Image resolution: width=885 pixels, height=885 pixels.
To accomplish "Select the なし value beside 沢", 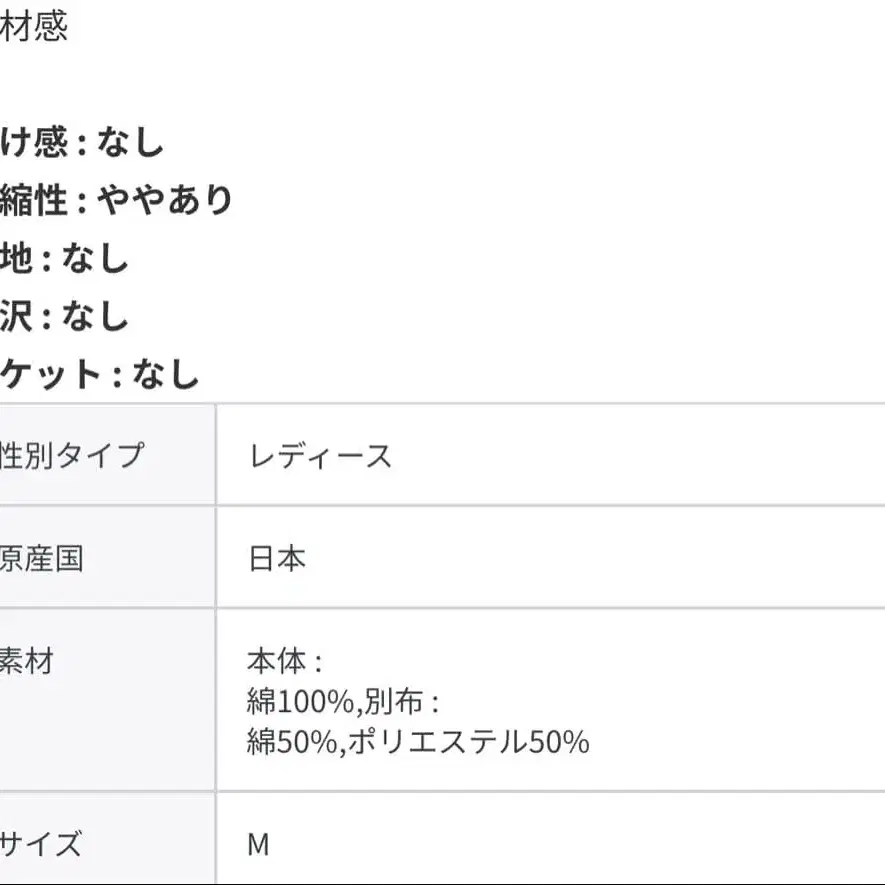I will 96,316.
